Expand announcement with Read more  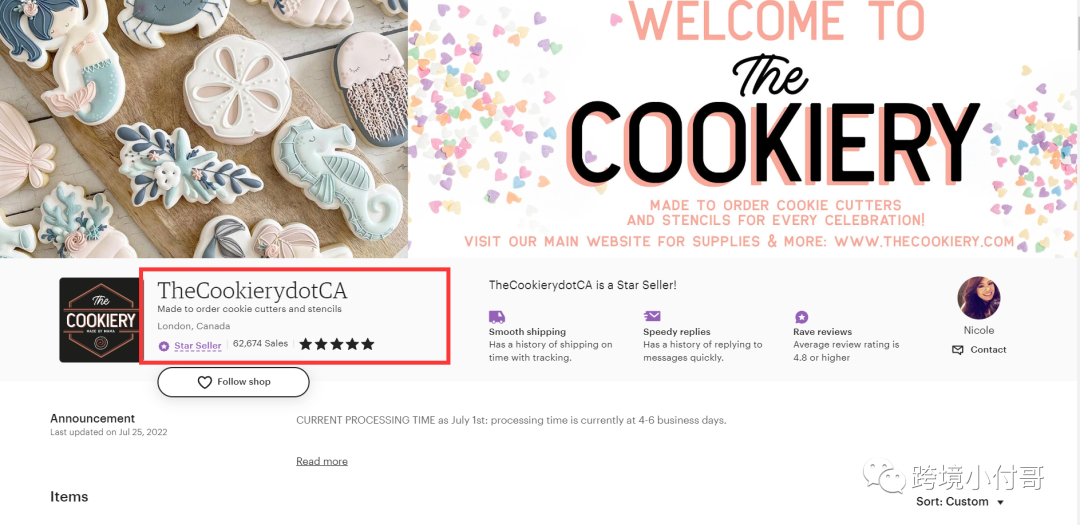pos(322,461)
